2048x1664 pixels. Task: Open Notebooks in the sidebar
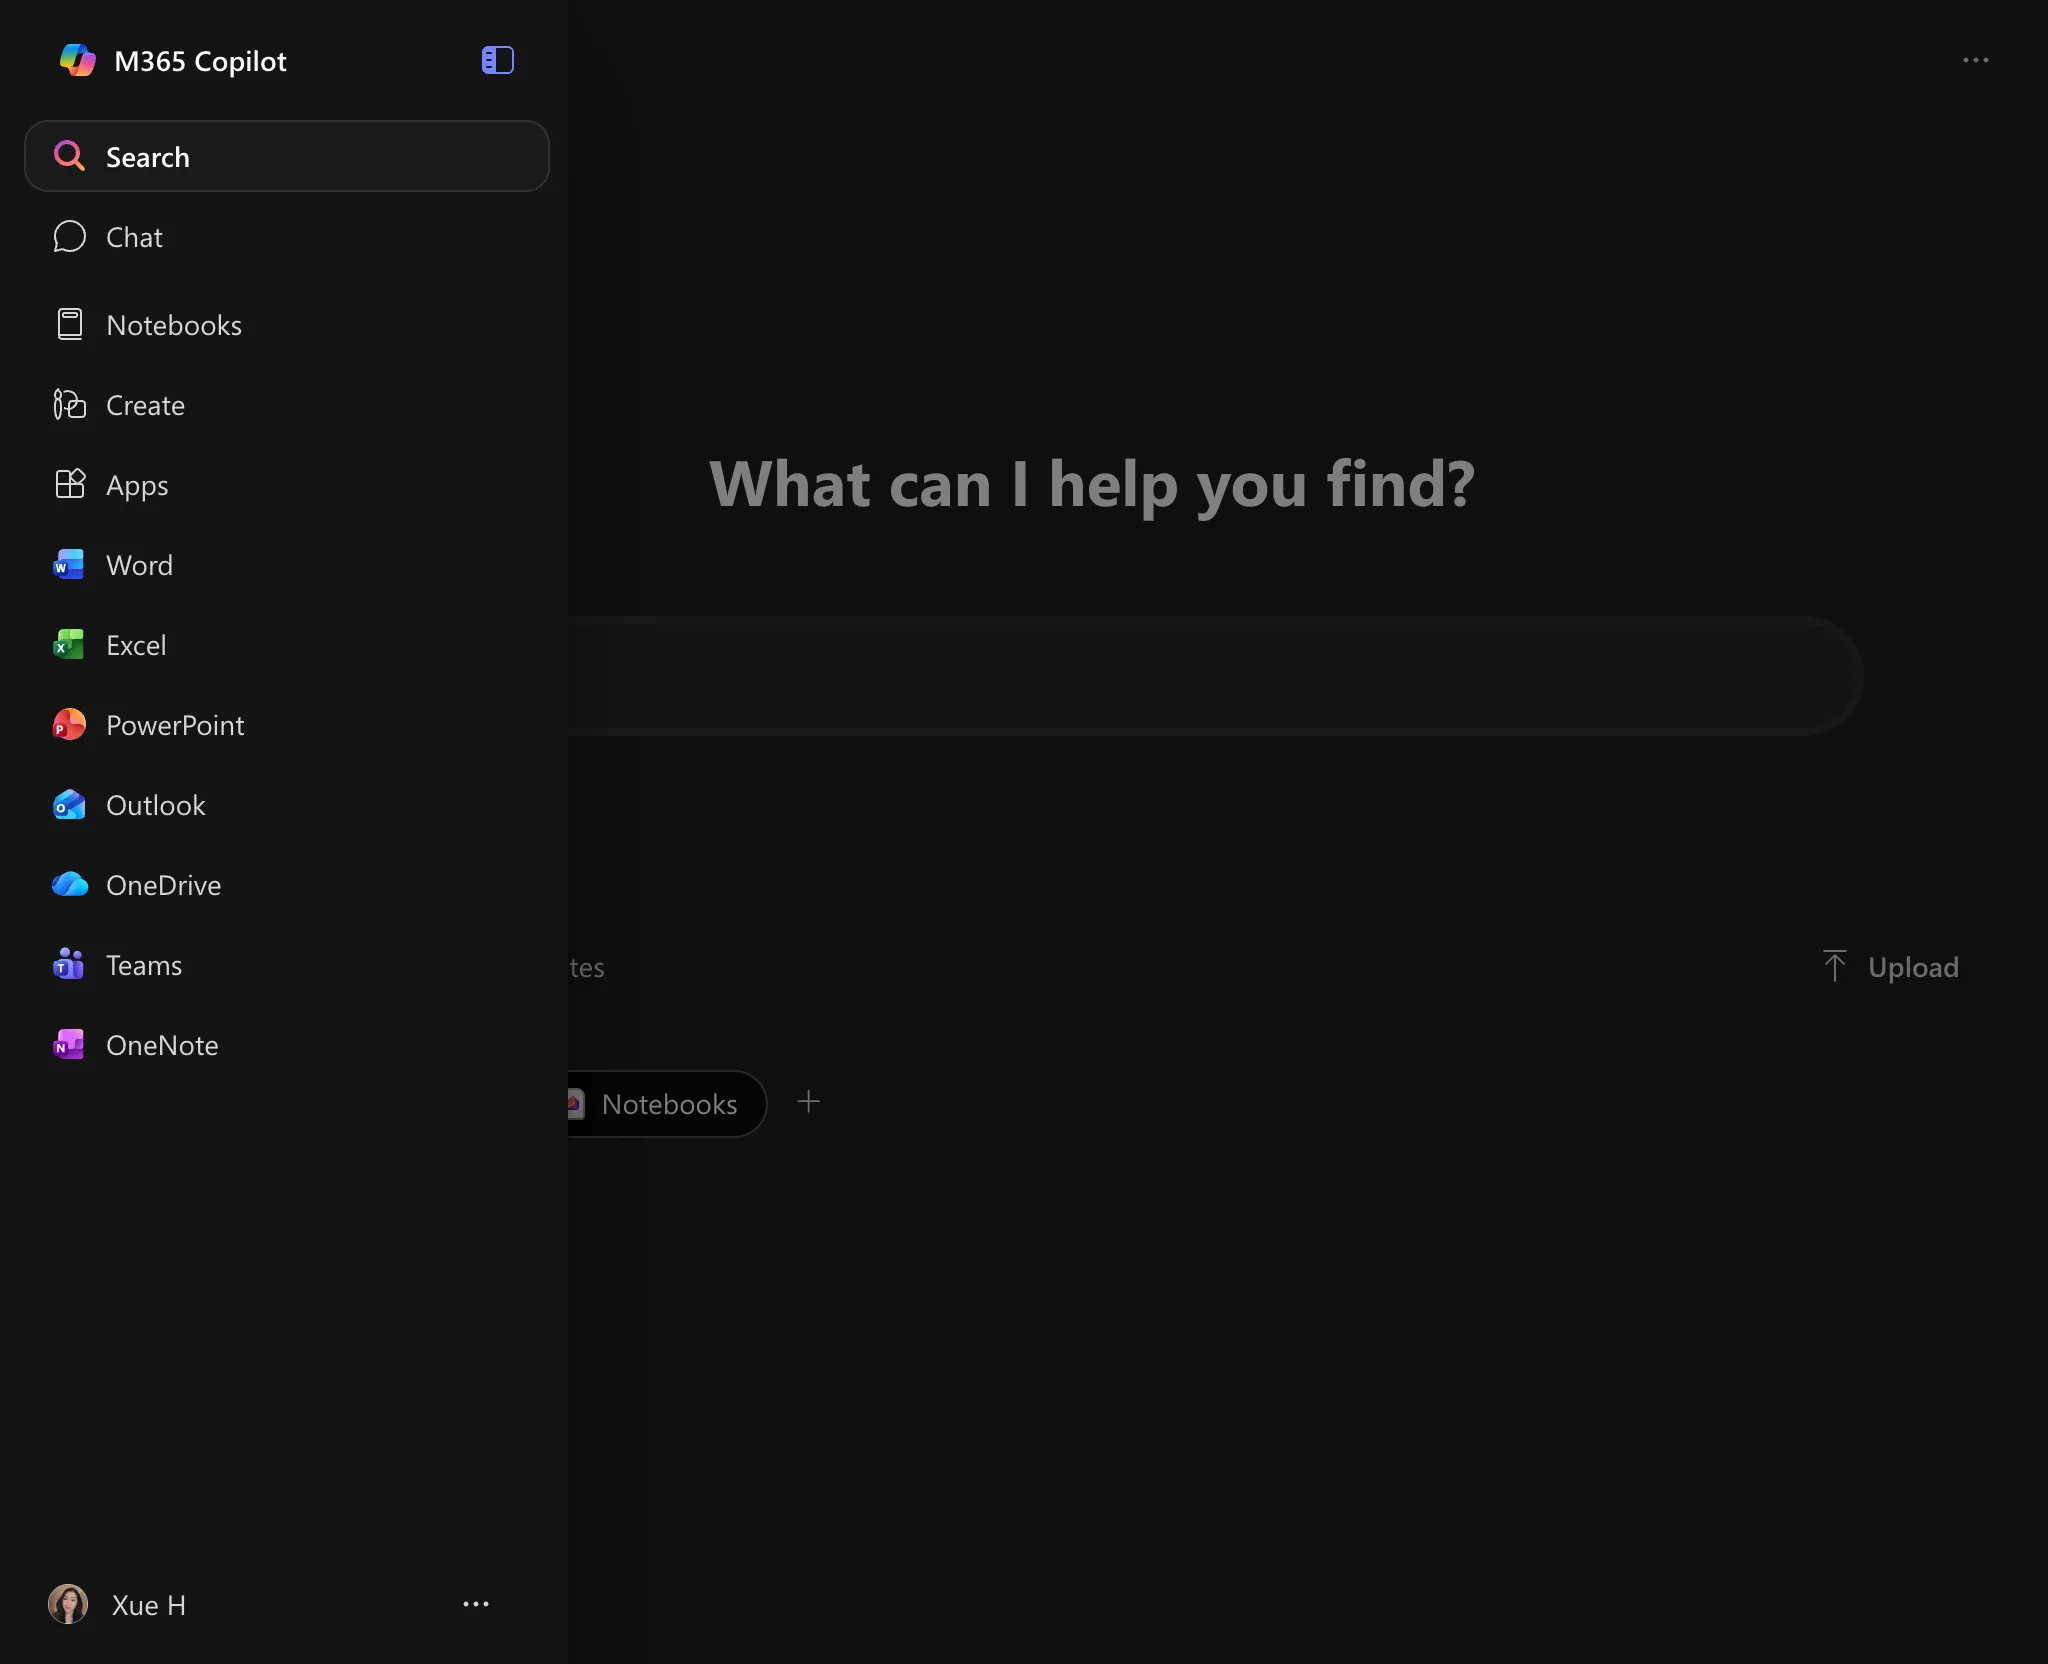(286, 325)
